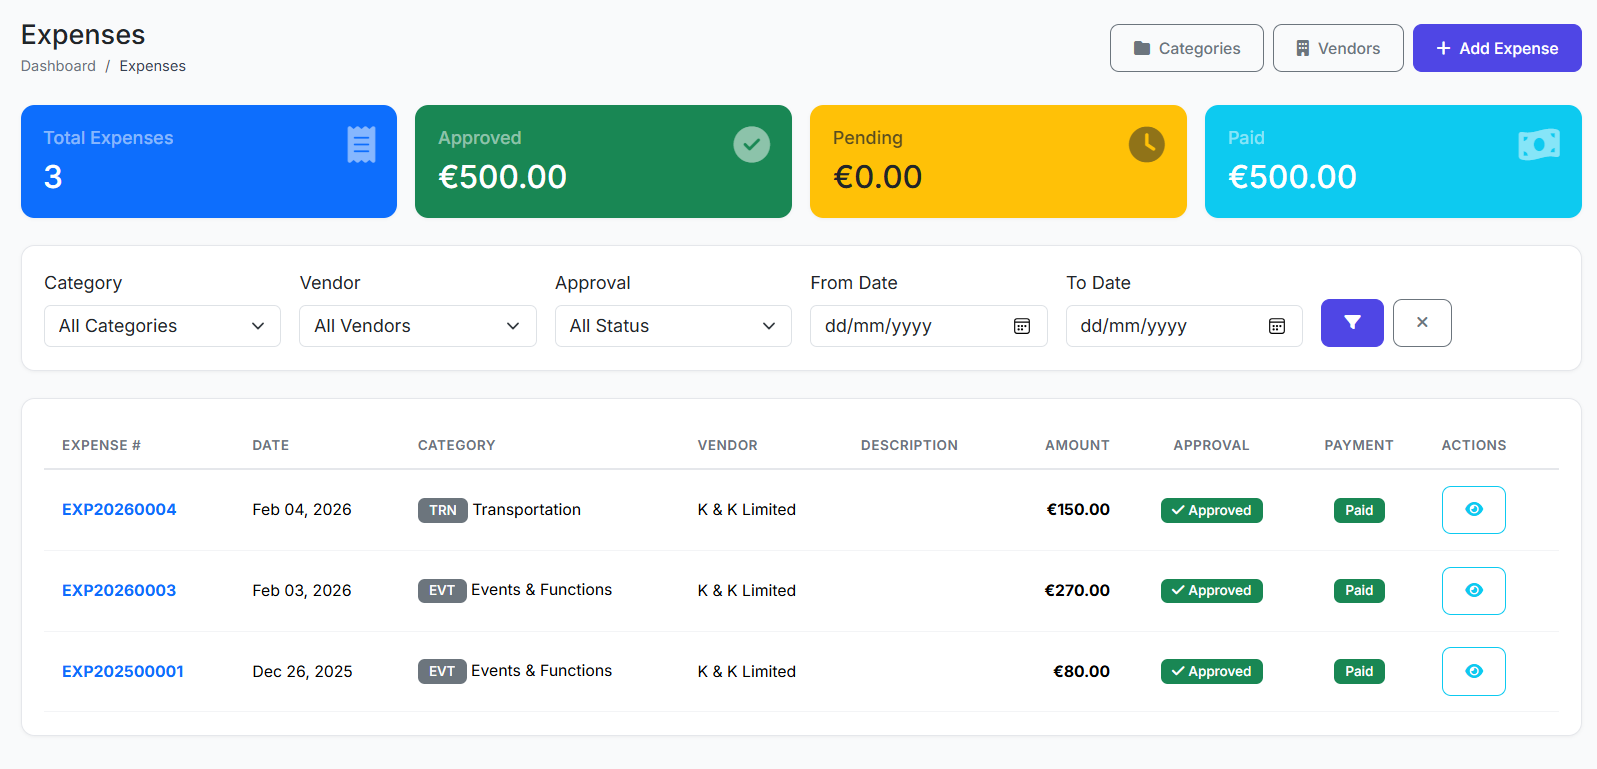The width and height of the screenshot is (1597, 769).
Task: View expense EXP20260003 using eye icon
Action: tap(1472, 591)
